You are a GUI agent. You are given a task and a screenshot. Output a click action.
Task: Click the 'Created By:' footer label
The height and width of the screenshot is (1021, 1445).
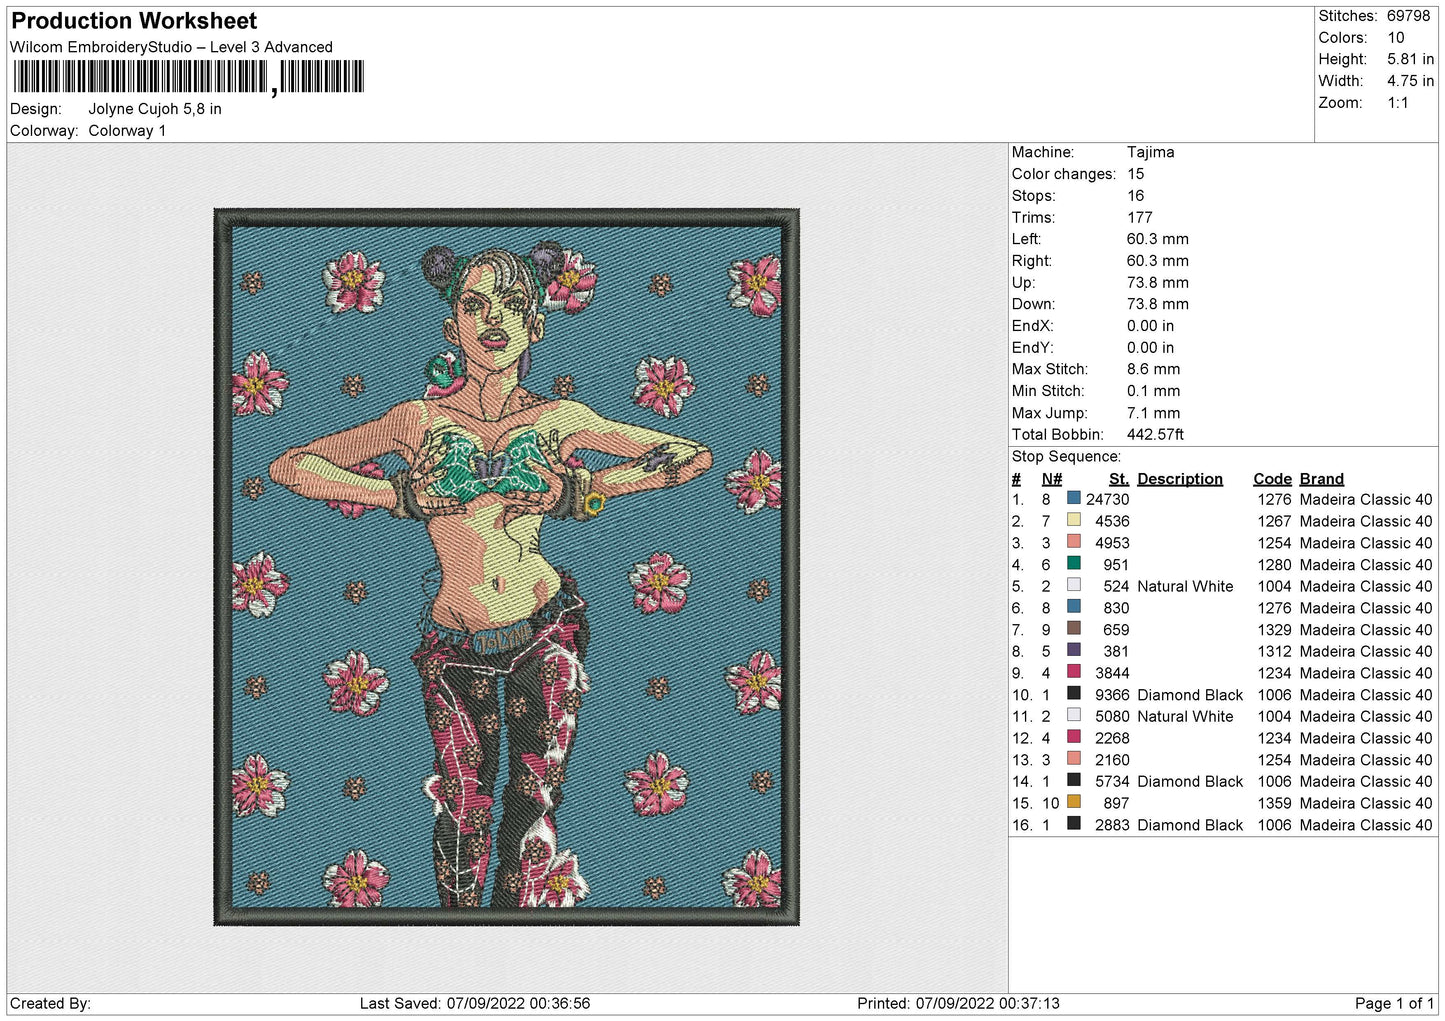pos(50,1003)
